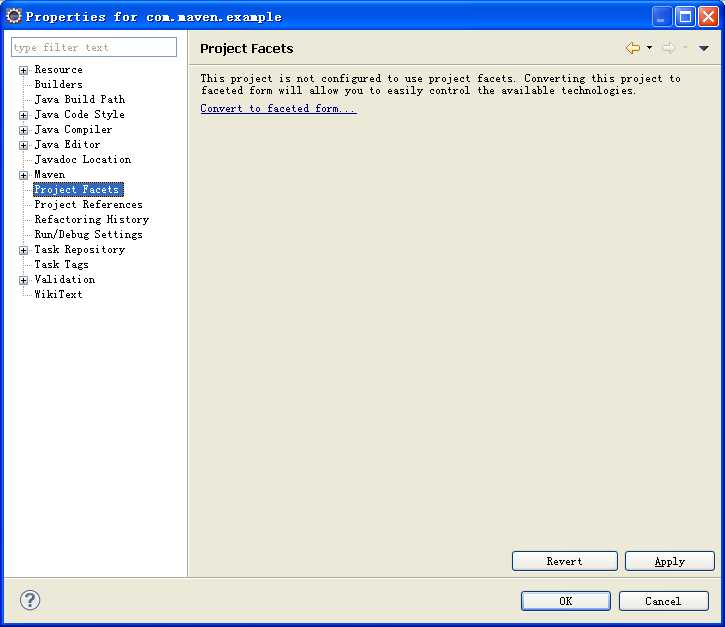Close the Properties dialog window
The image size is (725, 627).
coord(708,17)
